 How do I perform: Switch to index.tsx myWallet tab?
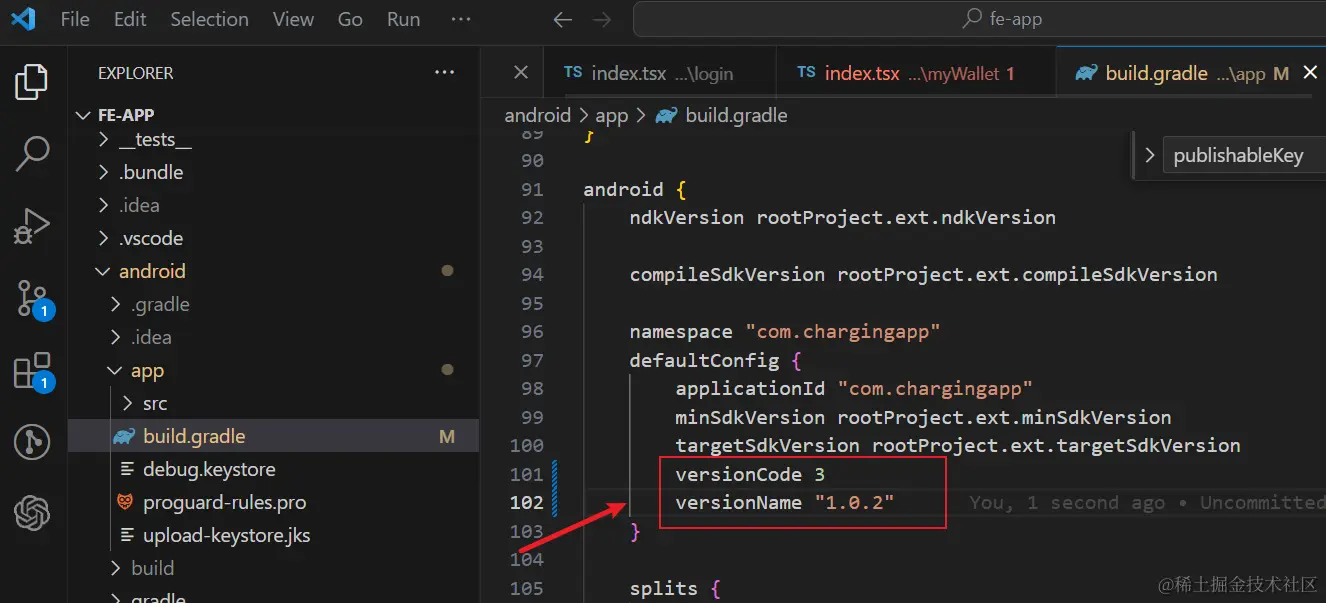[915, 73]
